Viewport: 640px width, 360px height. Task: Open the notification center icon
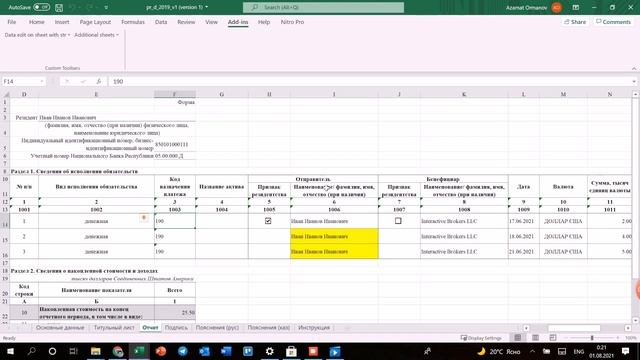[x=625, y=351]
